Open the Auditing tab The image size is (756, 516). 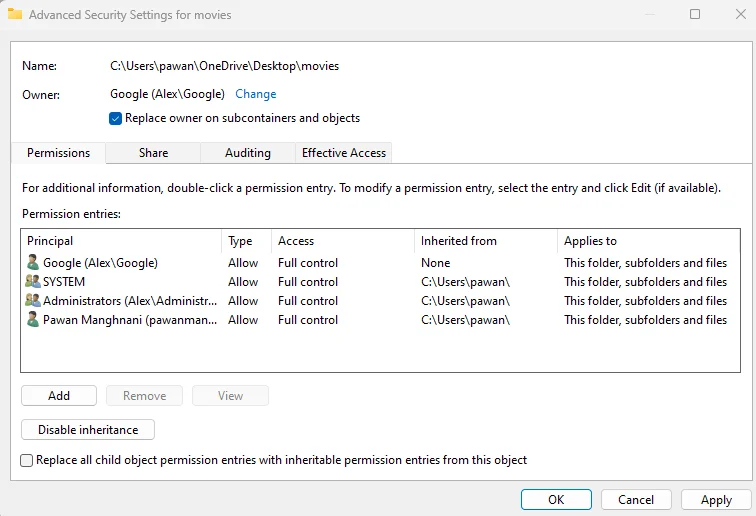pos(248,153)
